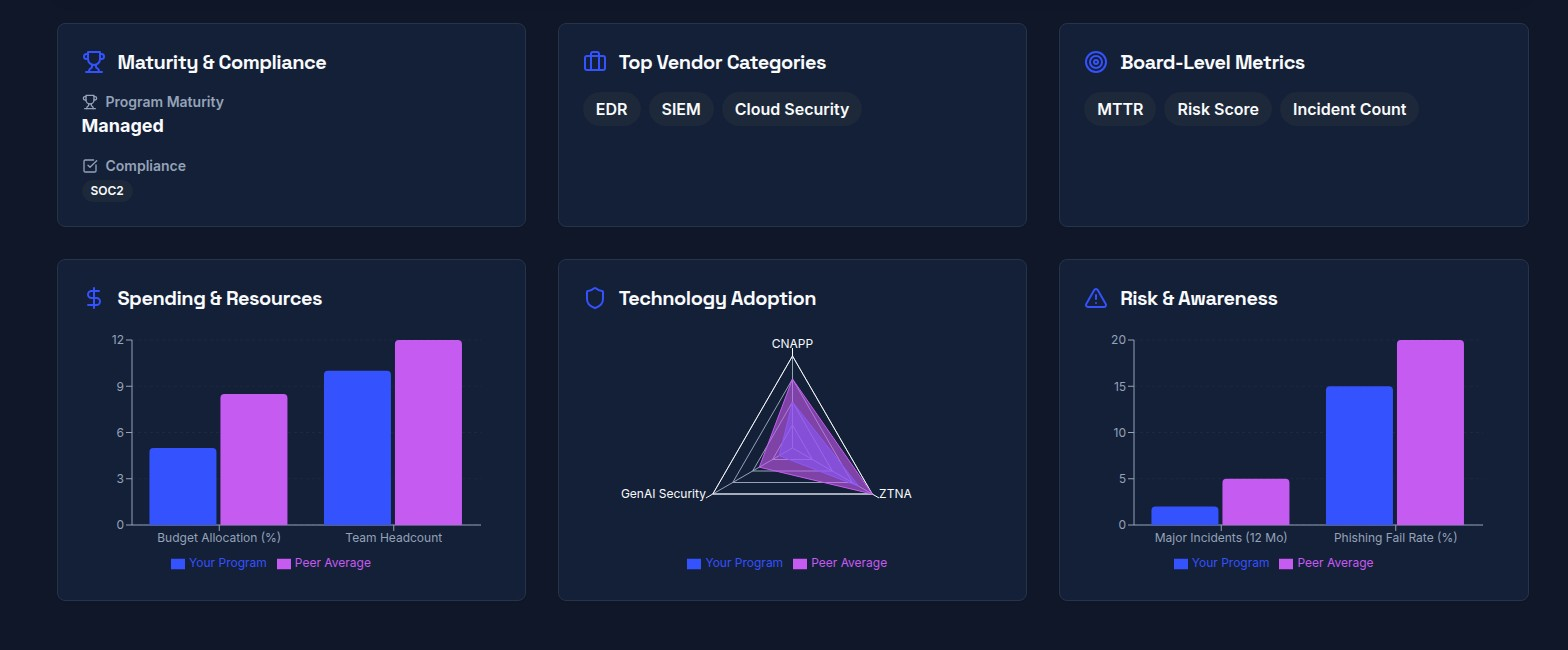This screenshot has width=1568, height=650.
Task: Click the Your Program blue swatch in Risk chart
Action: click(x=1181, y=564)
